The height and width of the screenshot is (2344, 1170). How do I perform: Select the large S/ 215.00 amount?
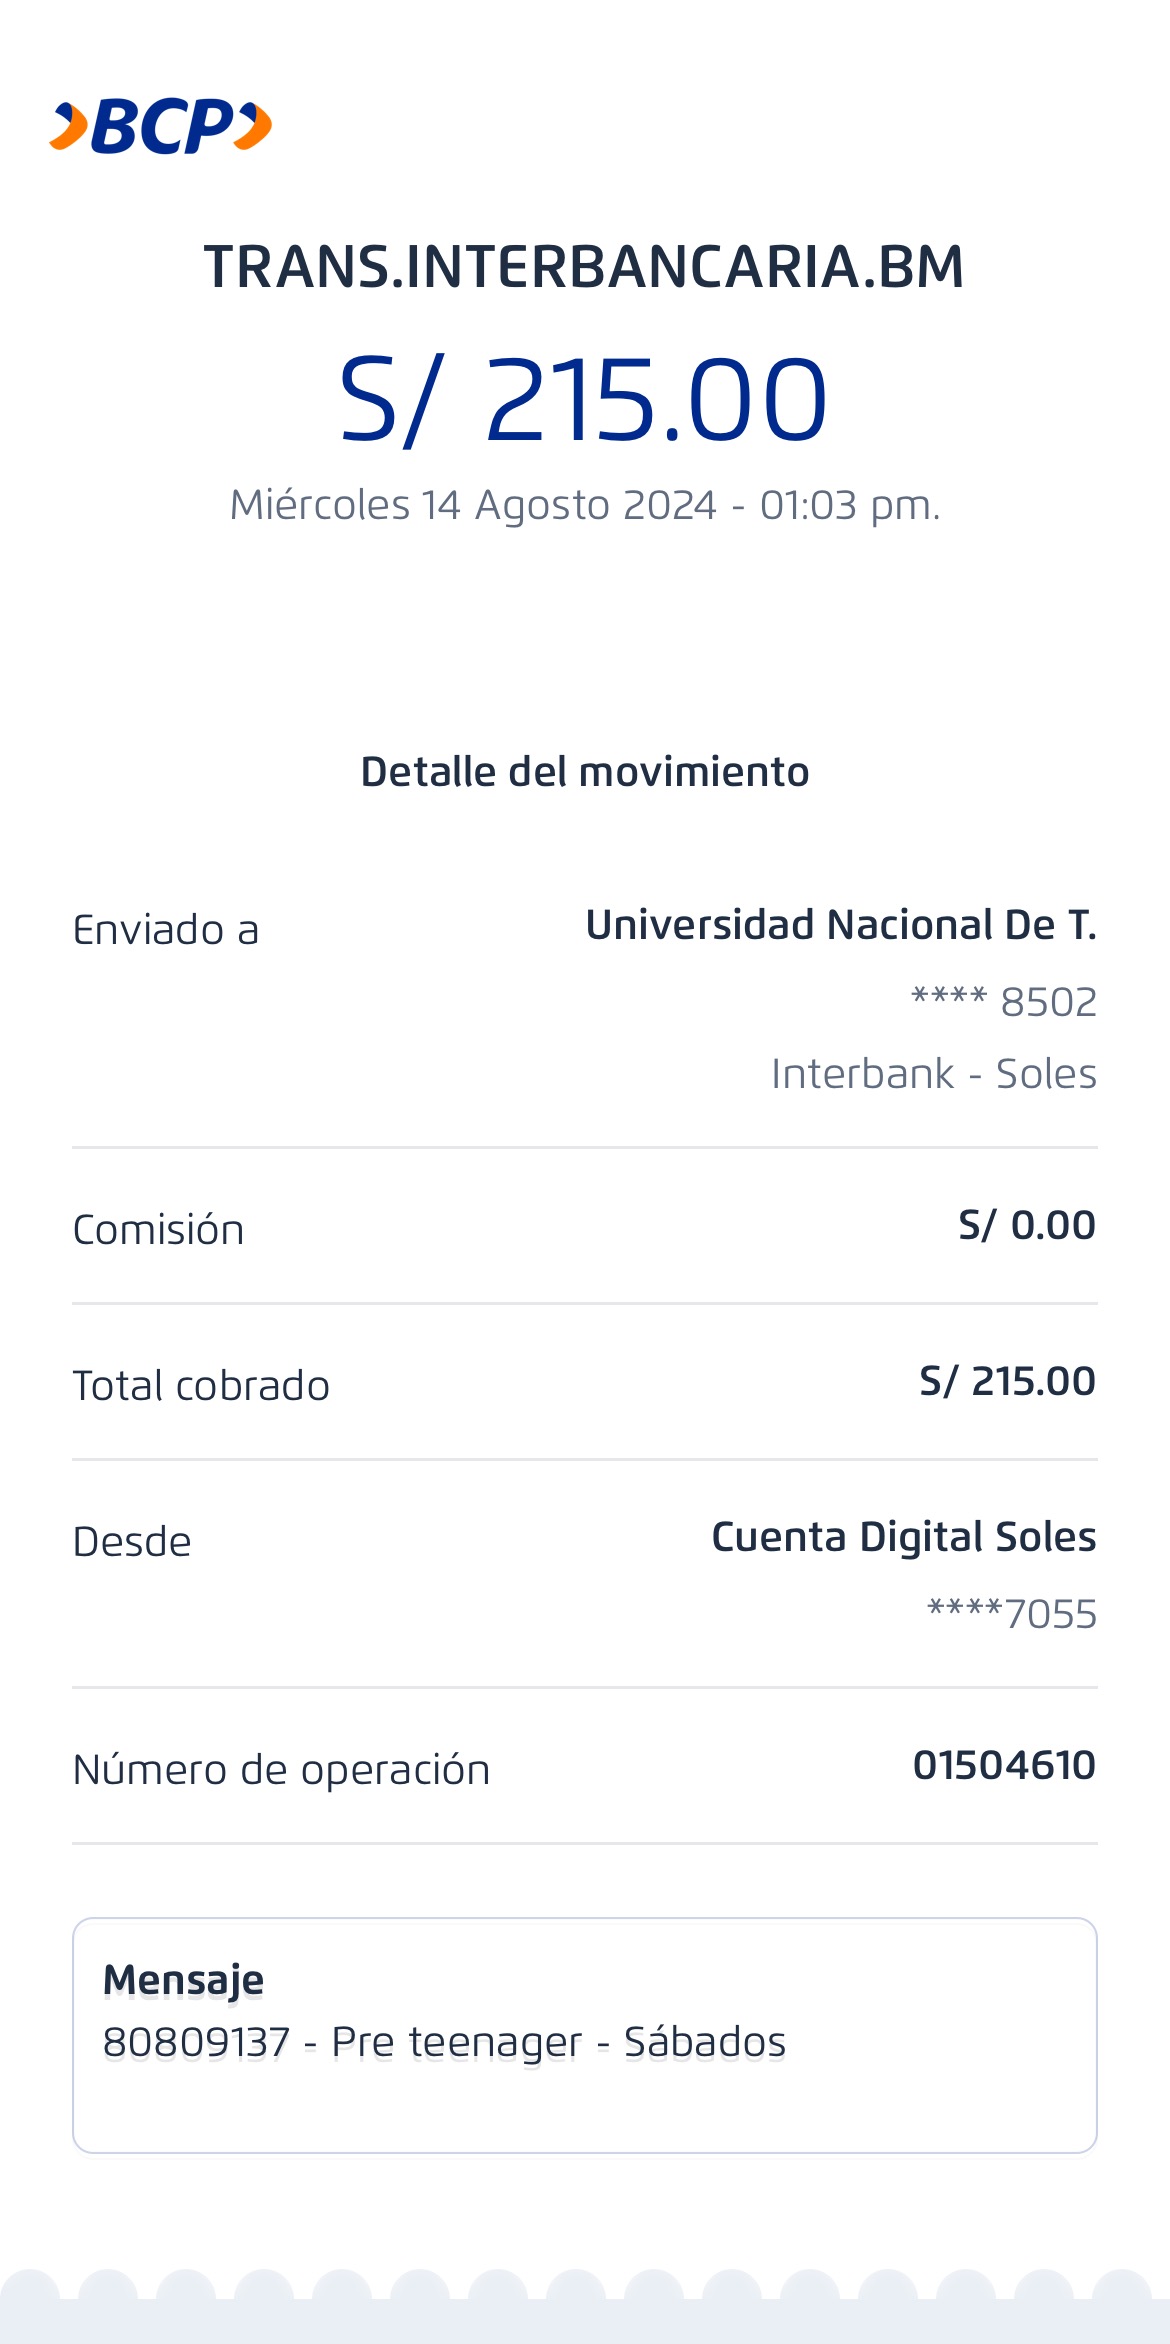(584, 400)
